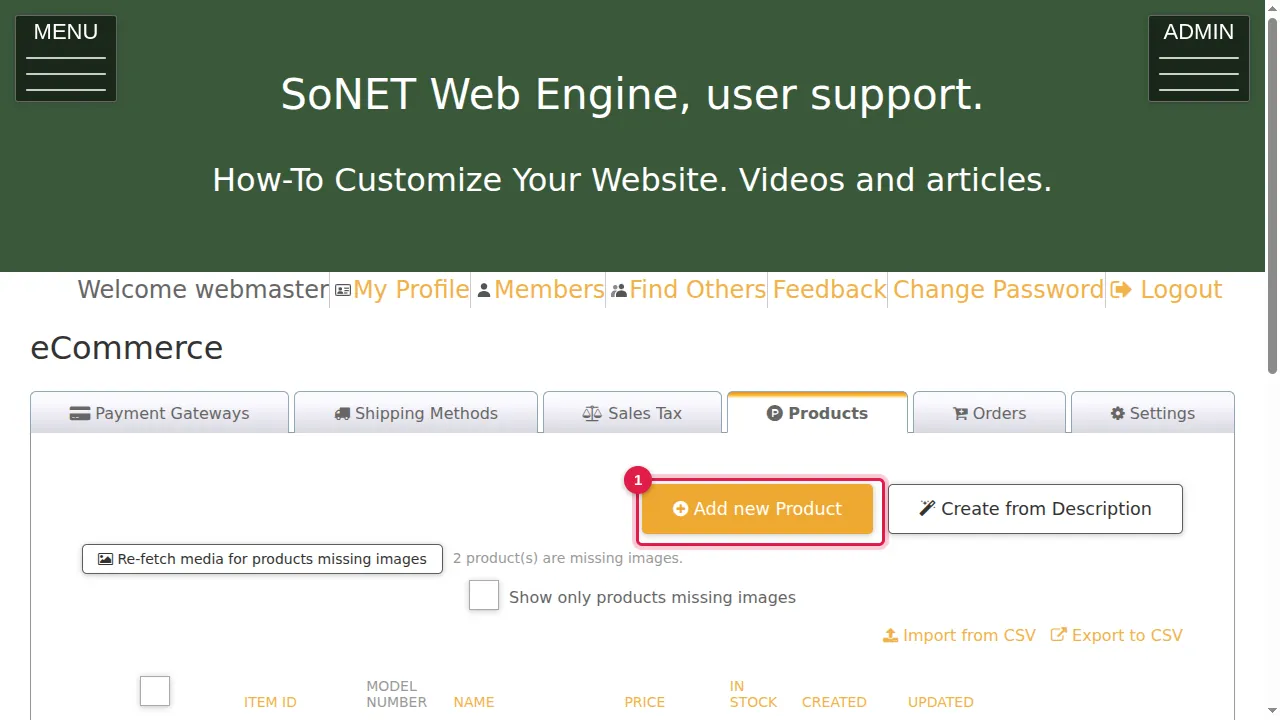
Task: Click the image icon on Re-fetch media button
Action: (105, 559)
